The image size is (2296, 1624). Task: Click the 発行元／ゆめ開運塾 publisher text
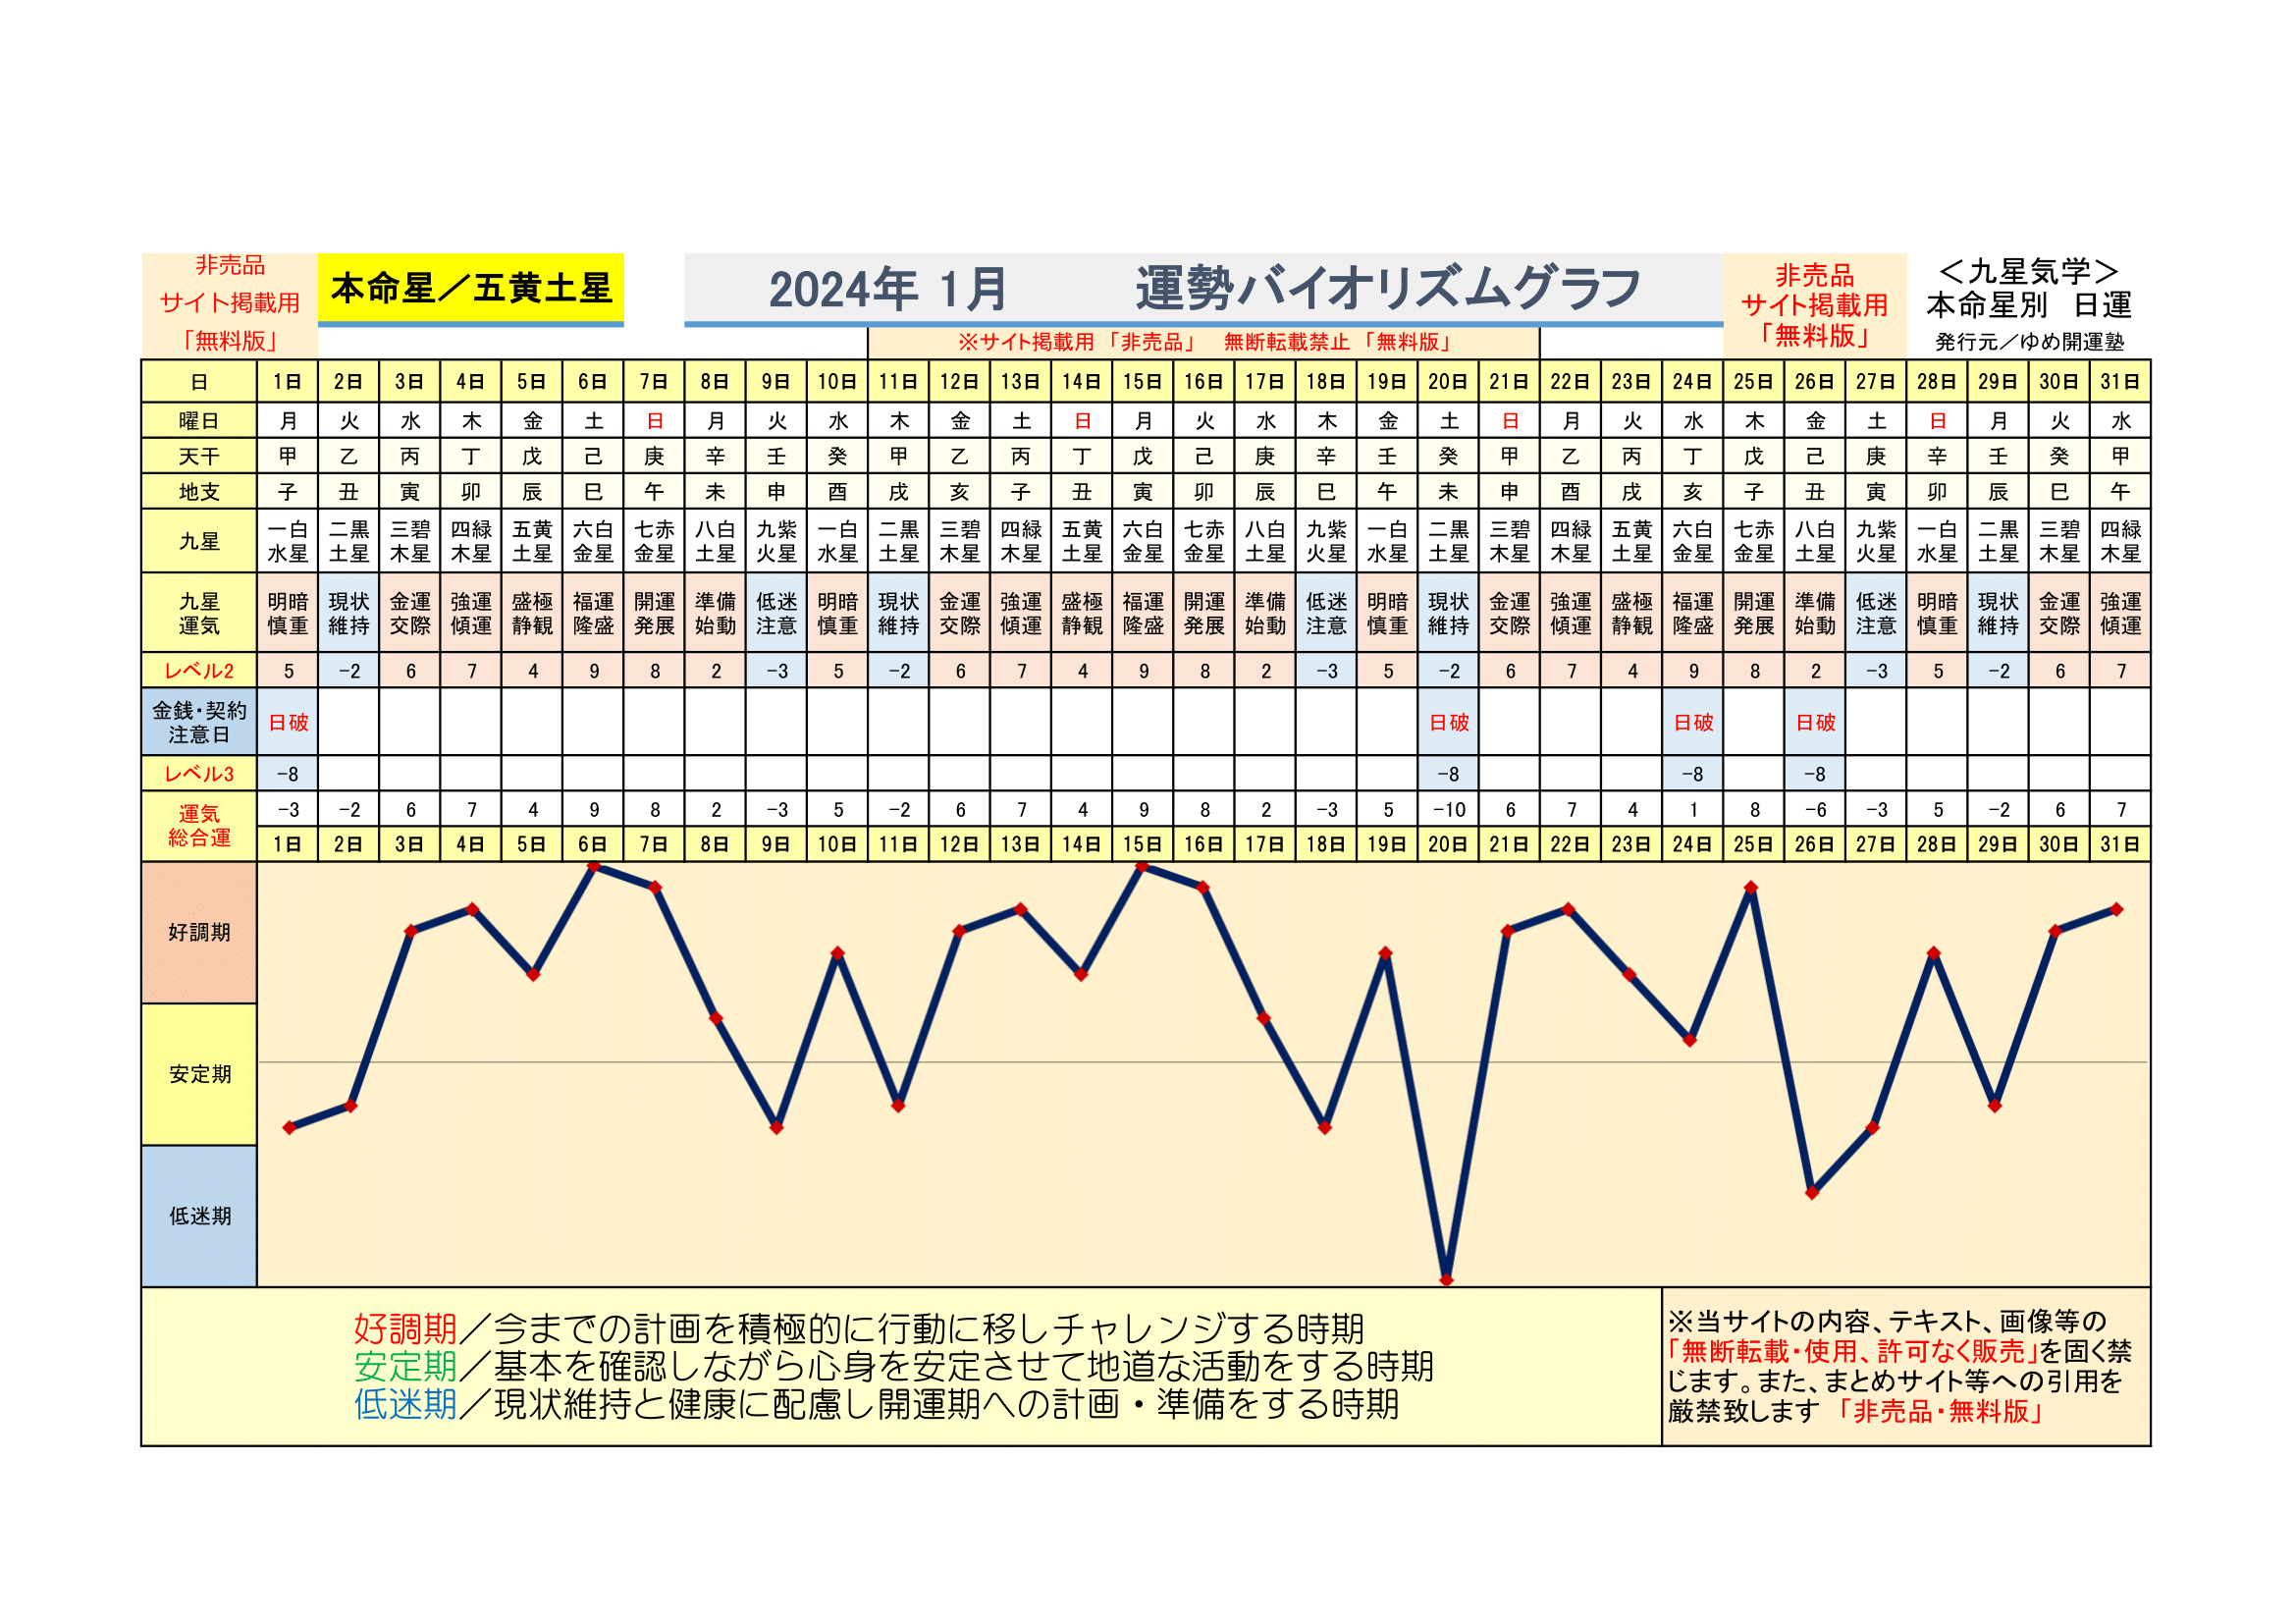tap(2029, 342)
